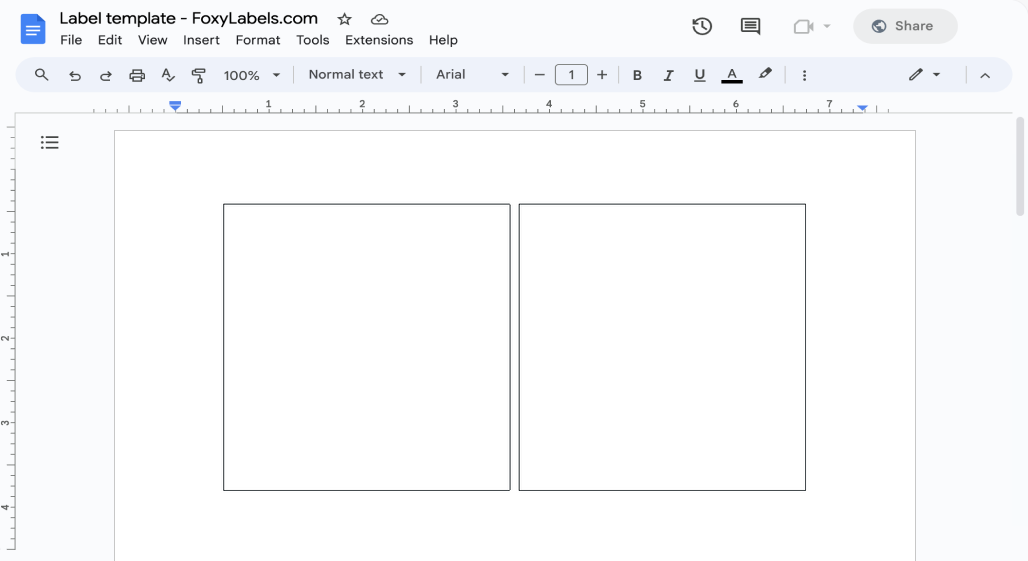Open the zoom level dropdown
1028x561 pixels.
252,75
